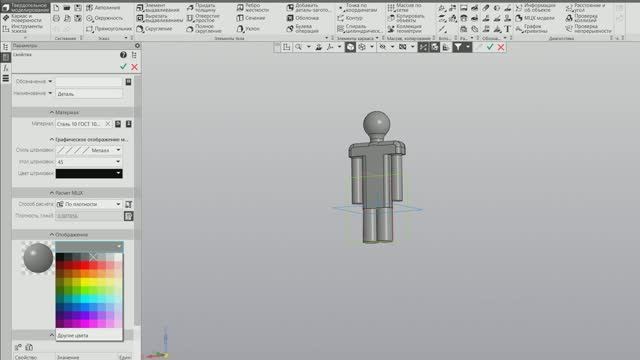The image size is (640, 360).
Task: Create a new document
Action: pos(56,8)
